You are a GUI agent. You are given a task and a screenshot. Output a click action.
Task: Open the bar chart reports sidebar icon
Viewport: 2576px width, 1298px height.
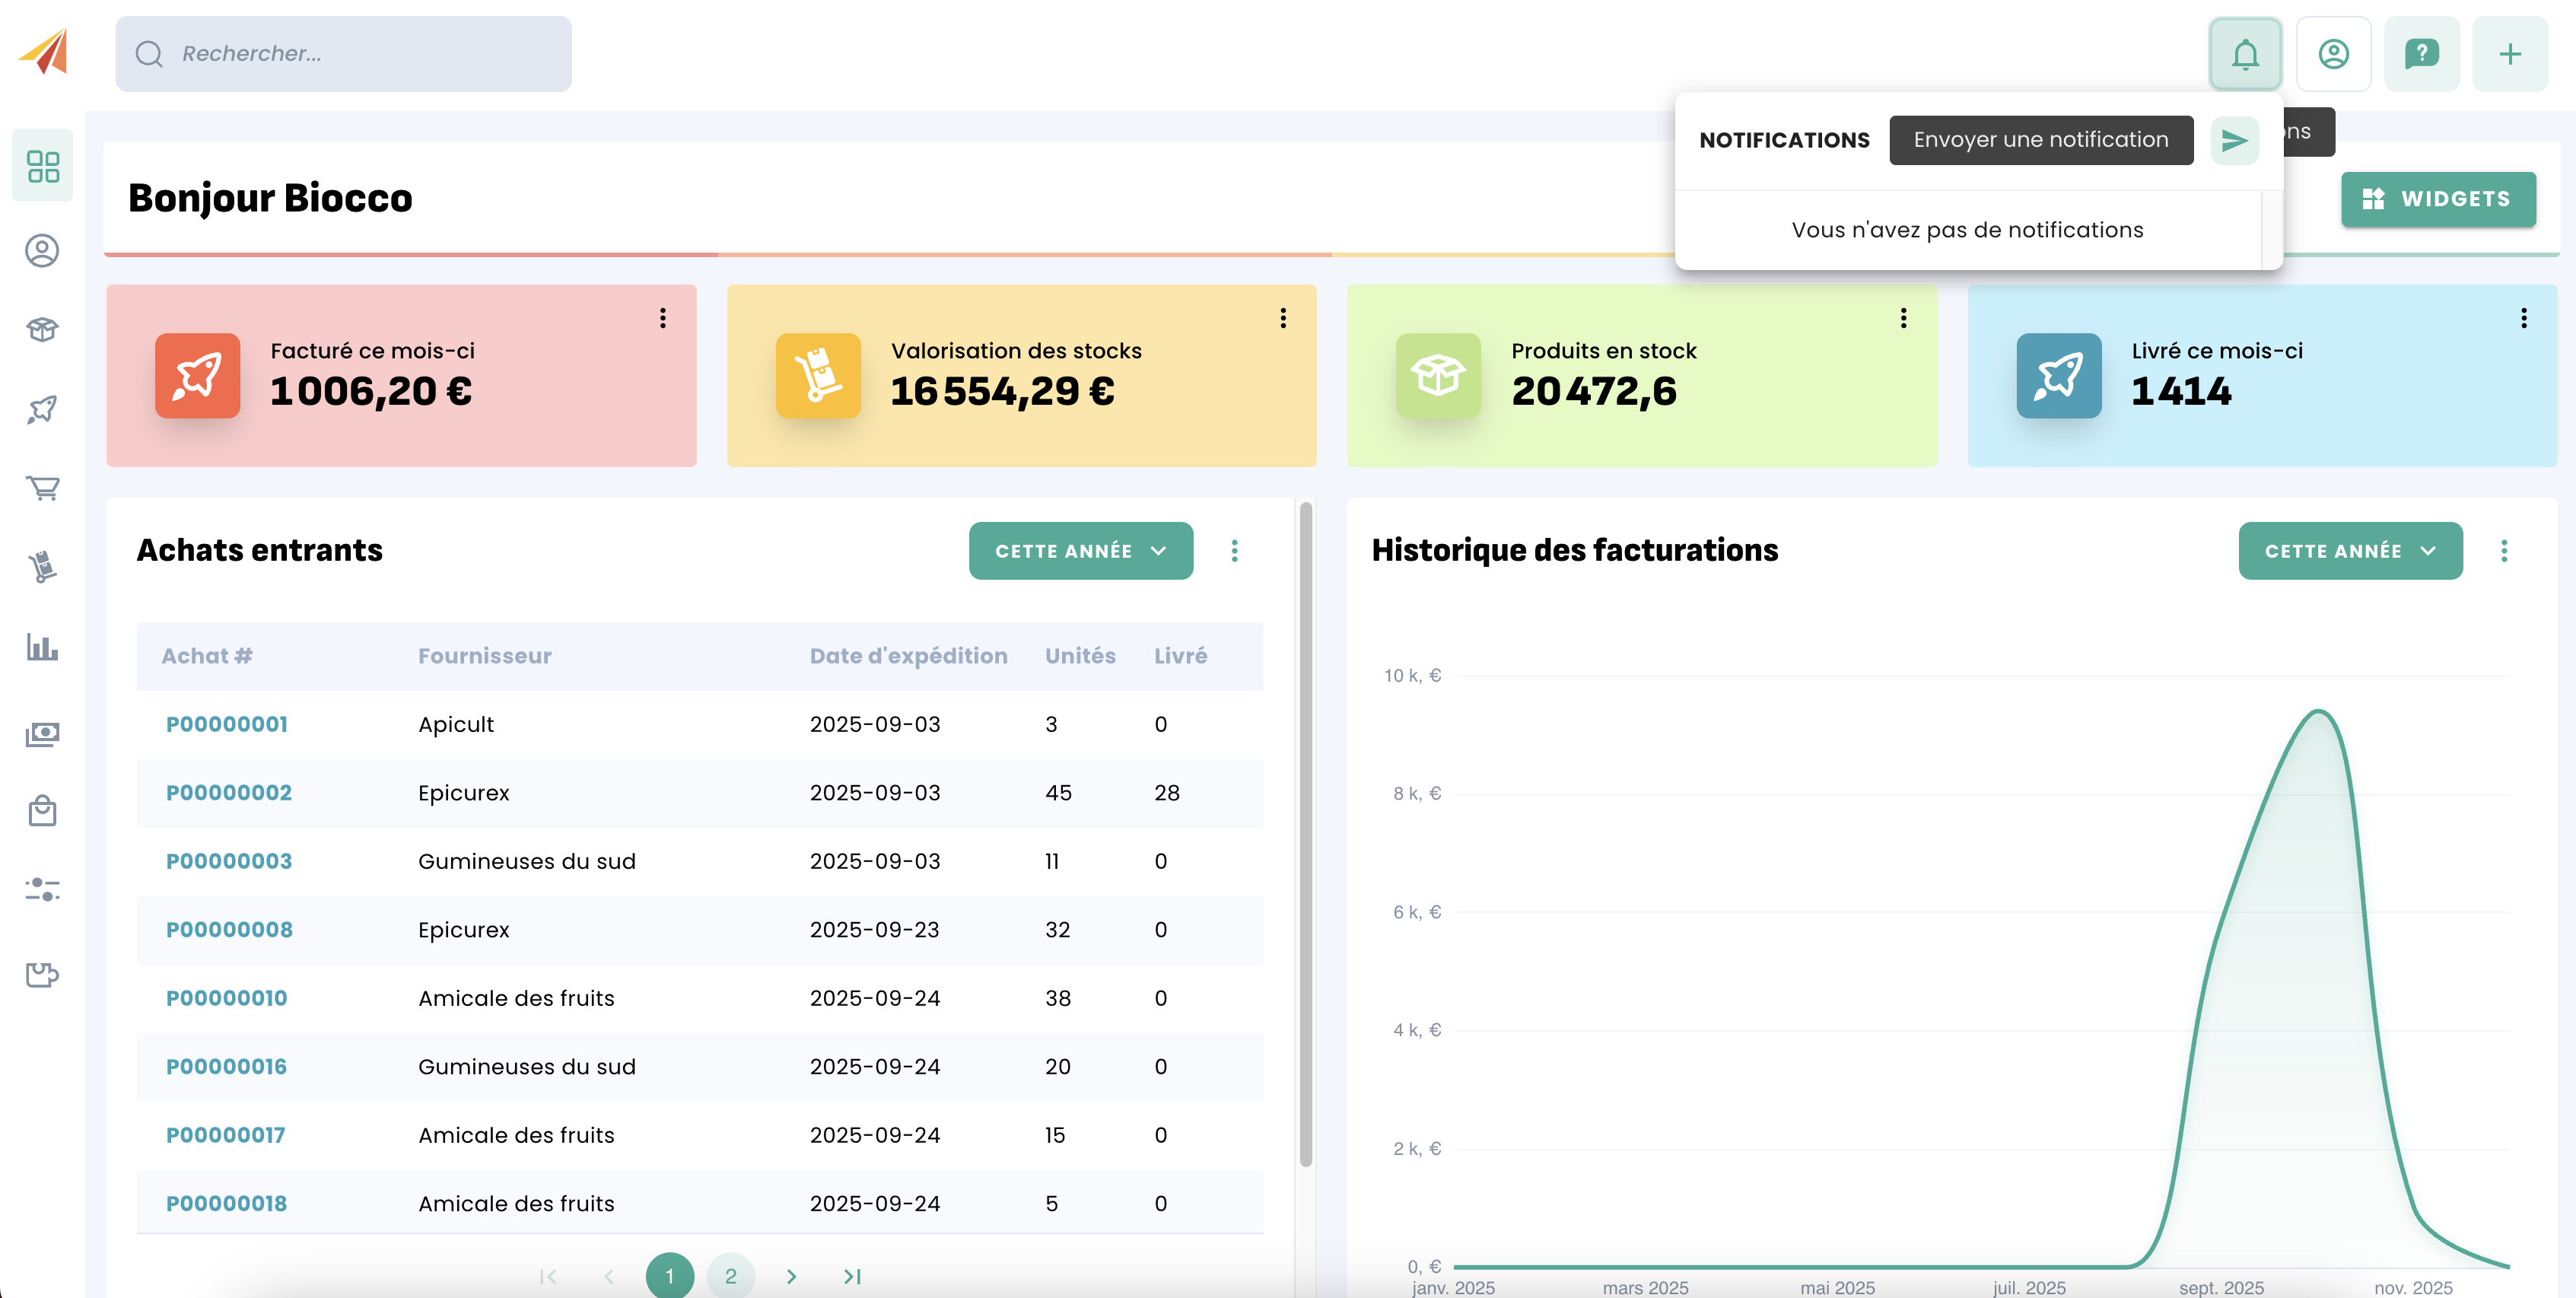pos(42,647)
